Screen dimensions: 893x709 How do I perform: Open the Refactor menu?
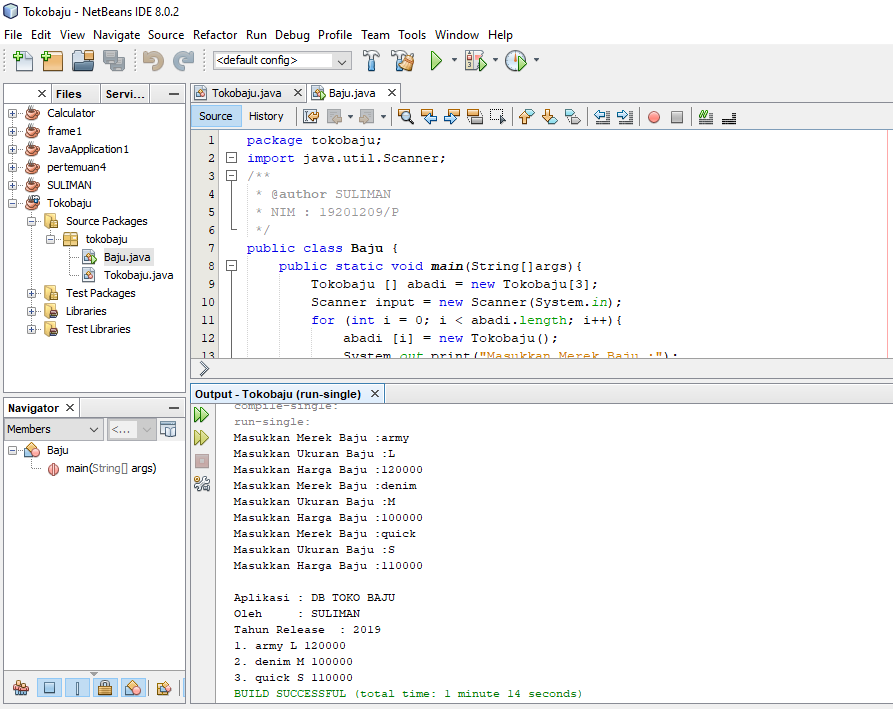point(215,34)
